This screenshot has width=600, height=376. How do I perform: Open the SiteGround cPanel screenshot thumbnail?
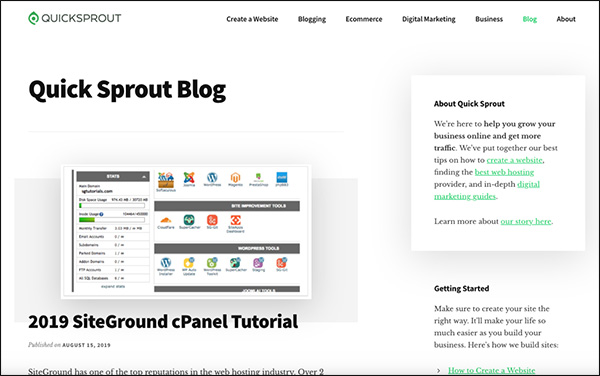(x=186, y=232)
